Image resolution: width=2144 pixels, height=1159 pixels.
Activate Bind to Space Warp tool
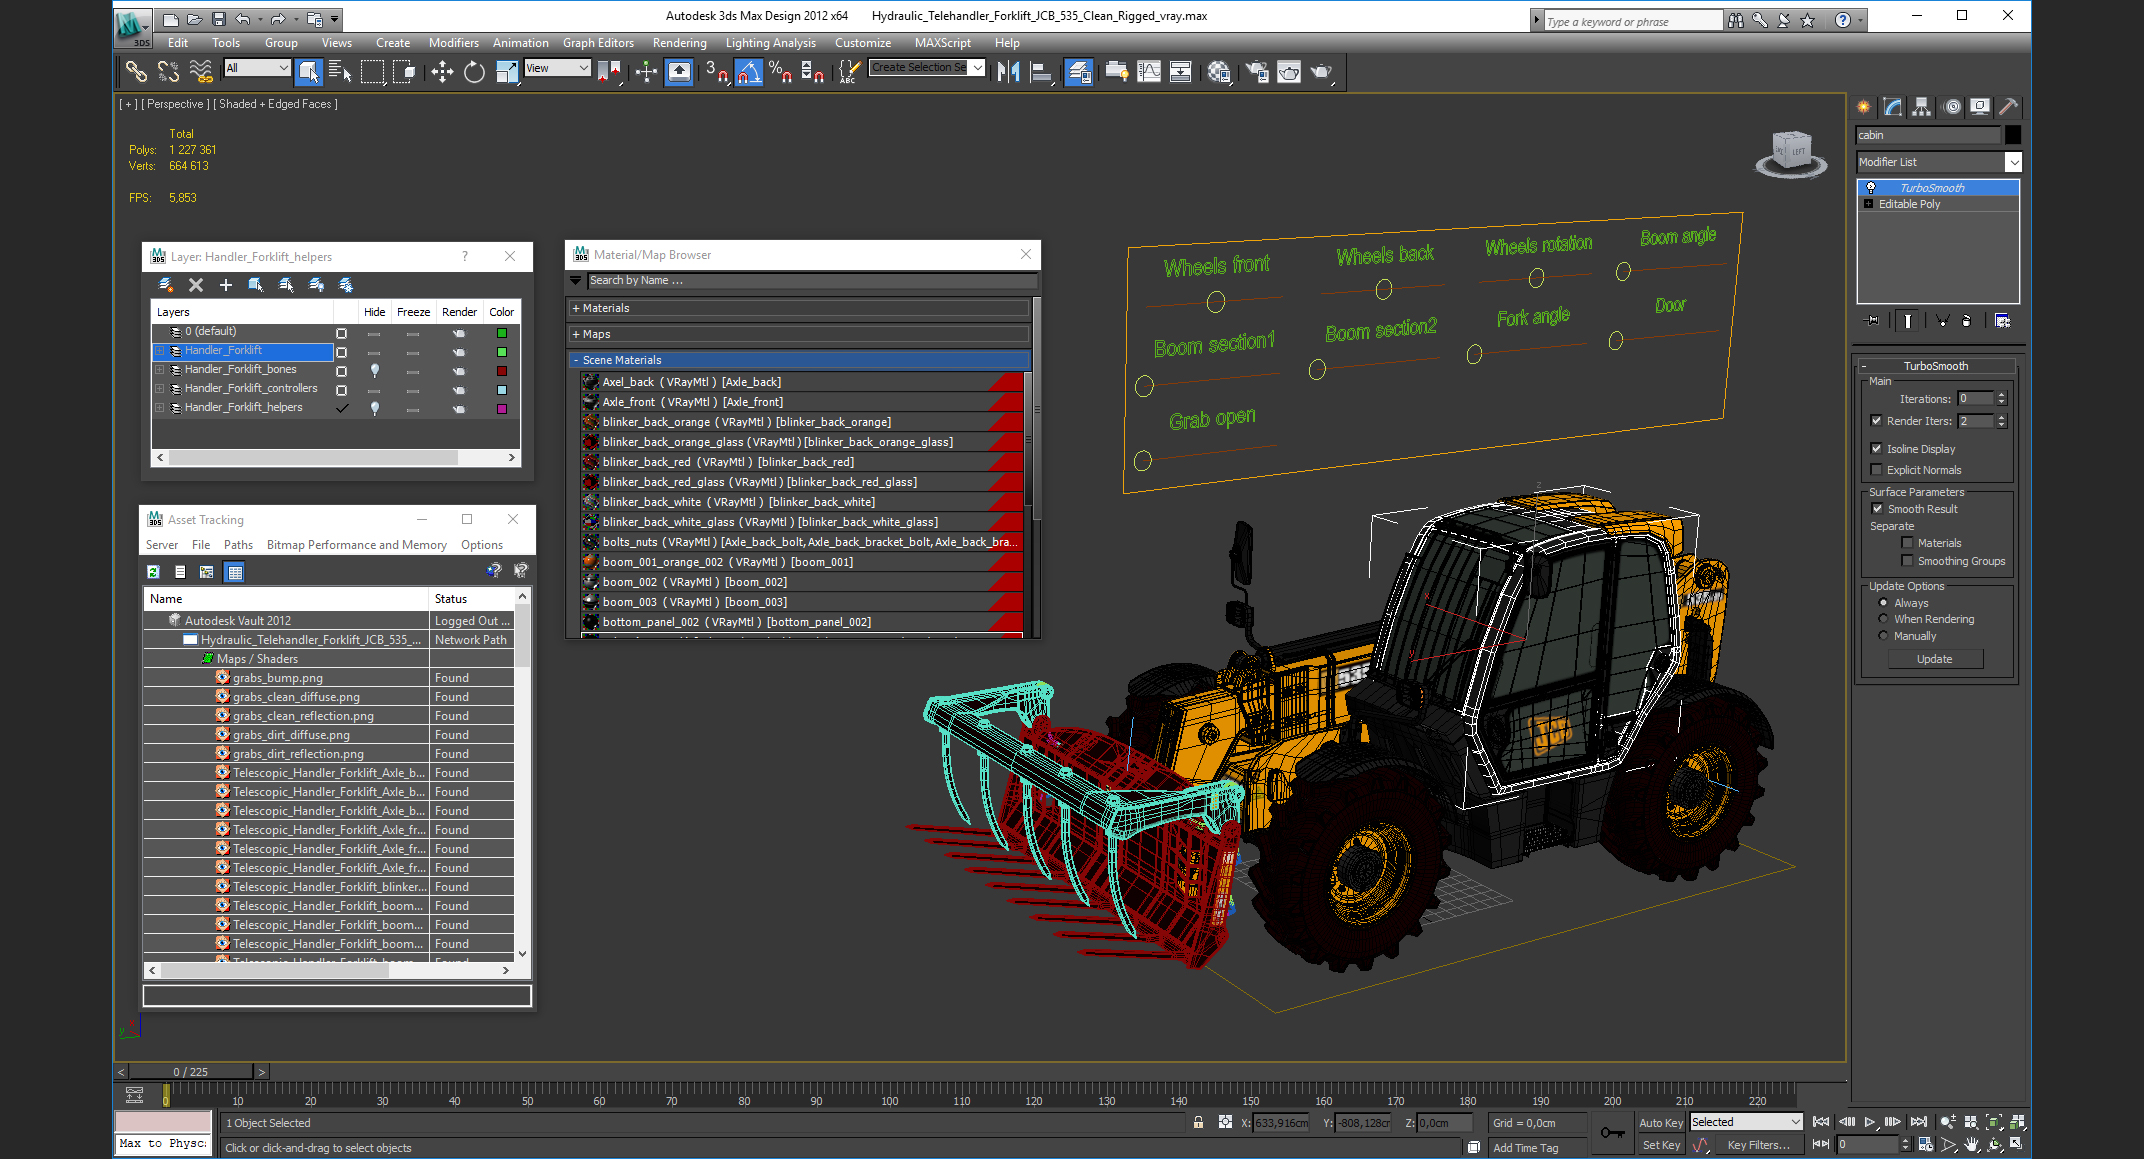coord(201,71)
